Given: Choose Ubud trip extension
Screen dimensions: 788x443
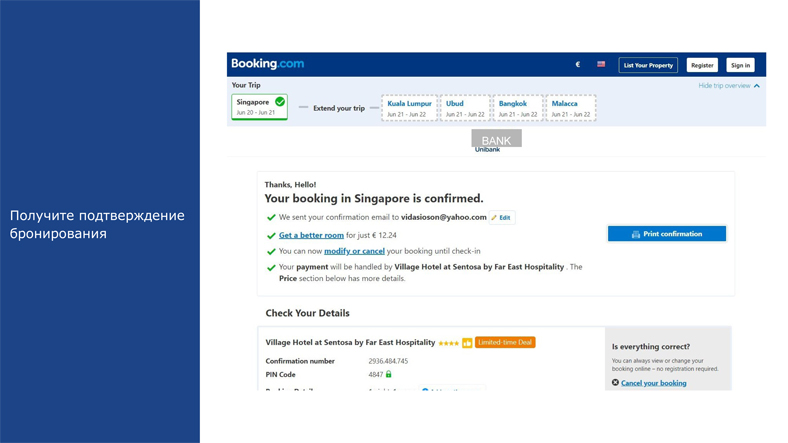Looking at the screenshot, I should (x=465, y=107).
